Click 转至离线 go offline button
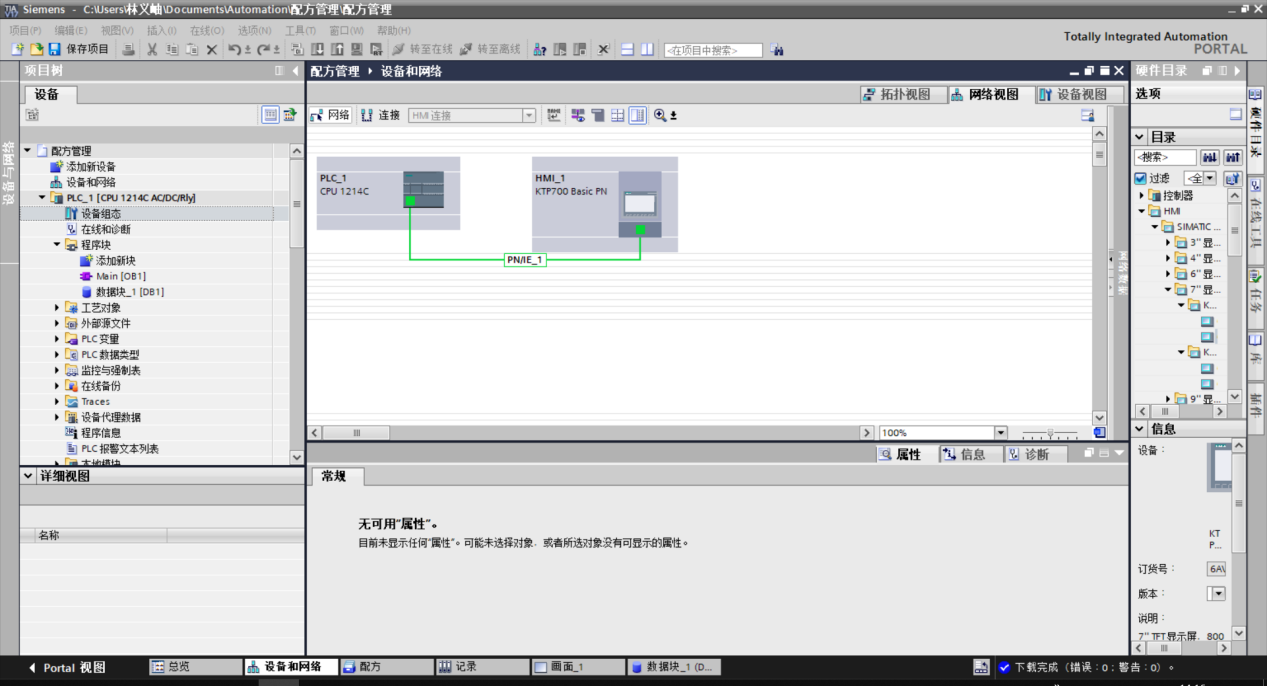The width and height of the screenshot is (1267, 686). (x=490, y=49)
